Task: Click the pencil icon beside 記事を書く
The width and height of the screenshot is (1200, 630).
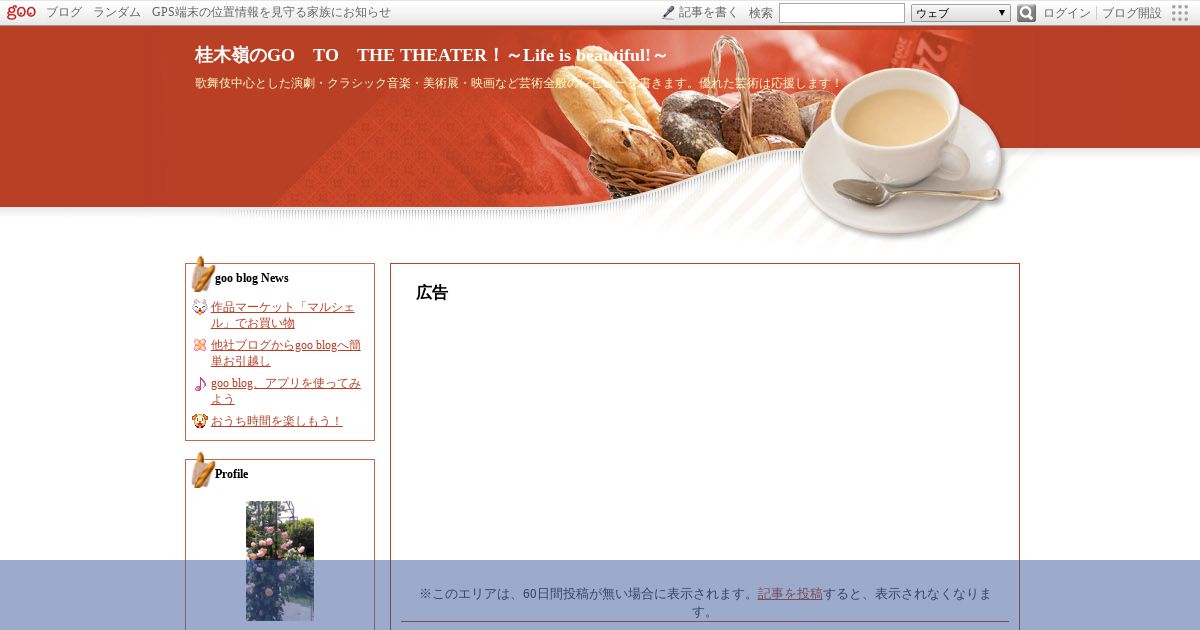Action: click(668, 13)
